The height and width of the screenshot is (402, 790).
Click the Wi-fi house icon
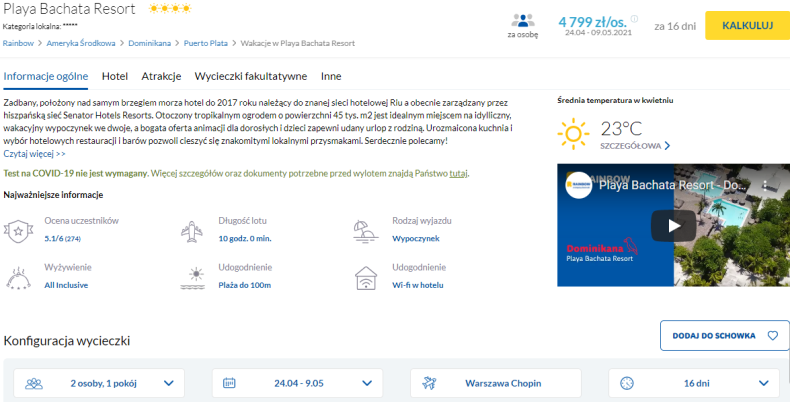(366, 278)
